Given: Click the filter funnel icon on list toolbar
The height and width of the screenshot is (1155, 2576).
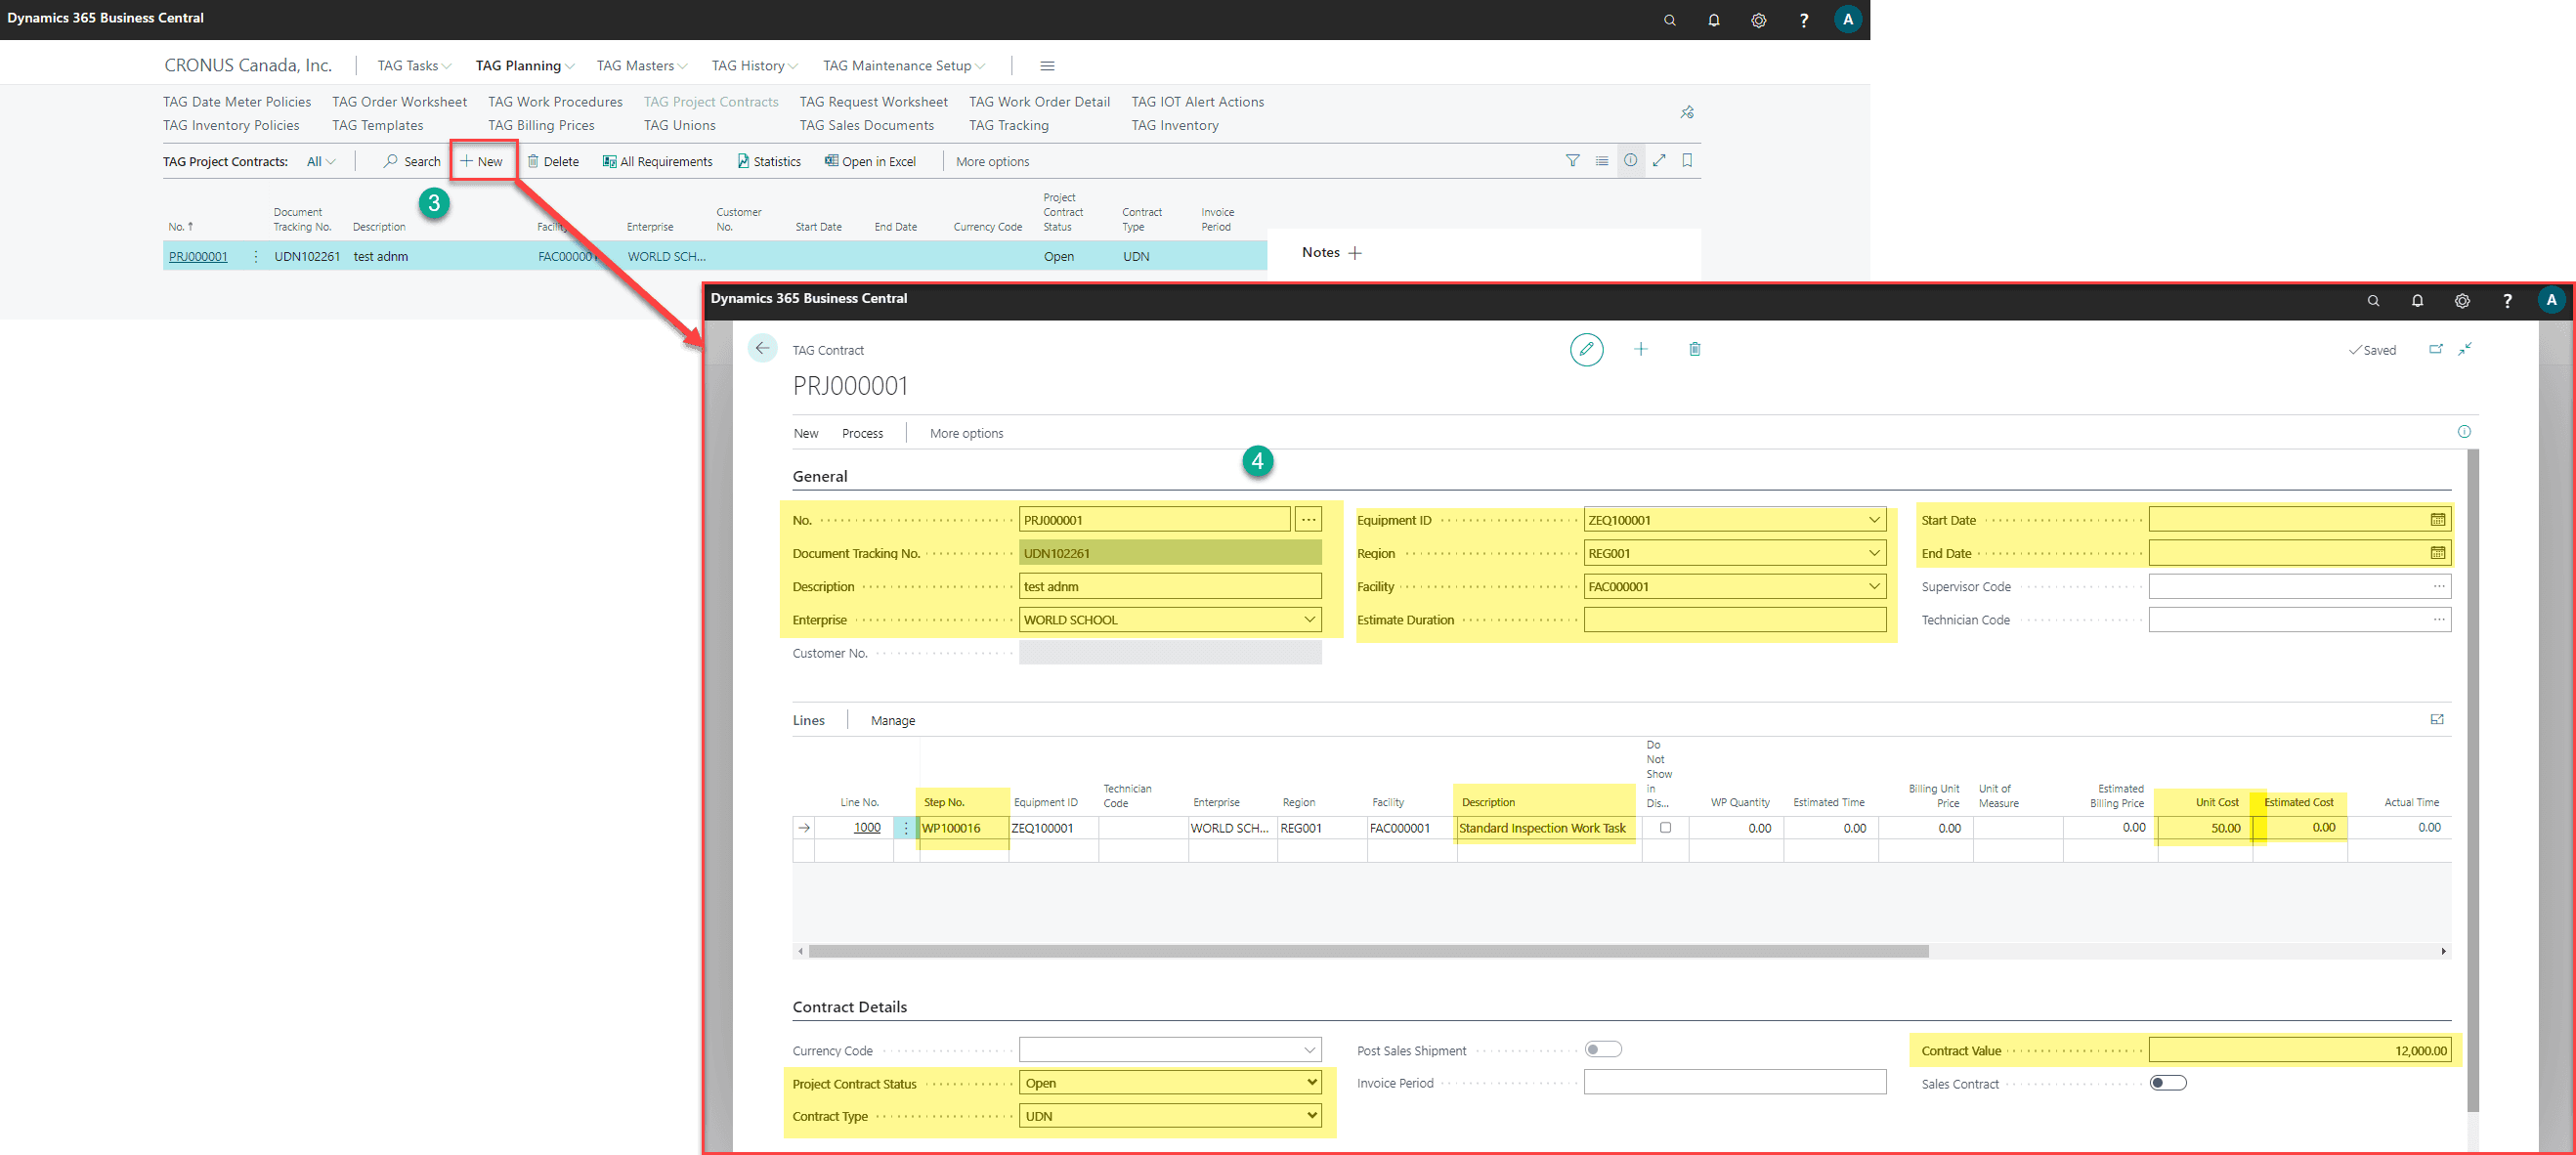Looking at the screenshot, I should [x=1572, y=161].
